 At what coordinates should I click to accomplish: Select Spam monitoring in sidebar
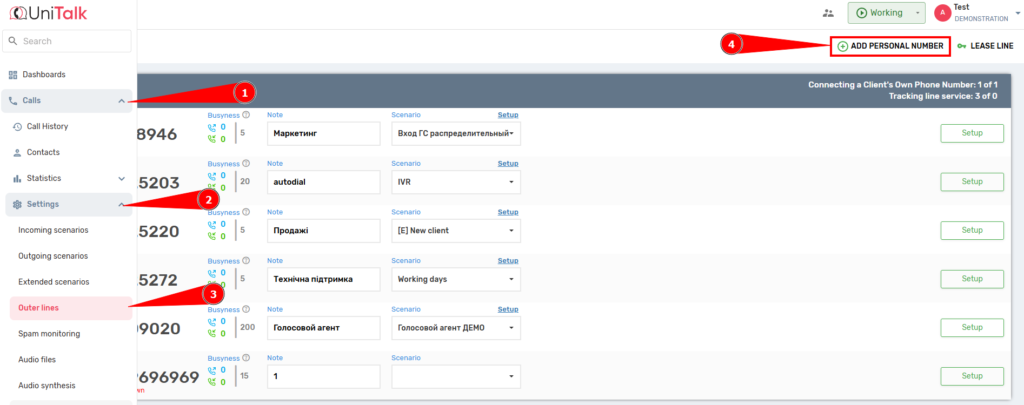pyautogui.click(x=49, y=334)
